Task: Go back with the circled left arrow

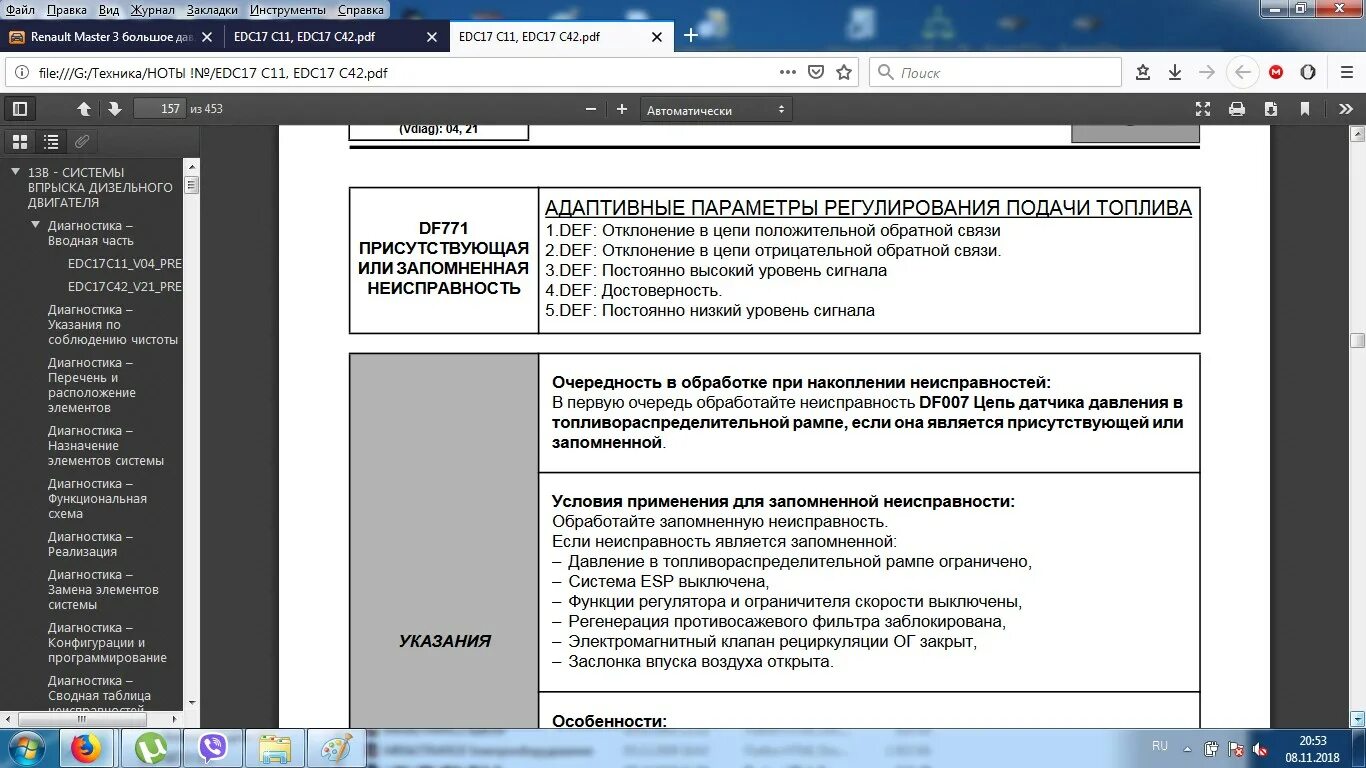Action: 1242,72
